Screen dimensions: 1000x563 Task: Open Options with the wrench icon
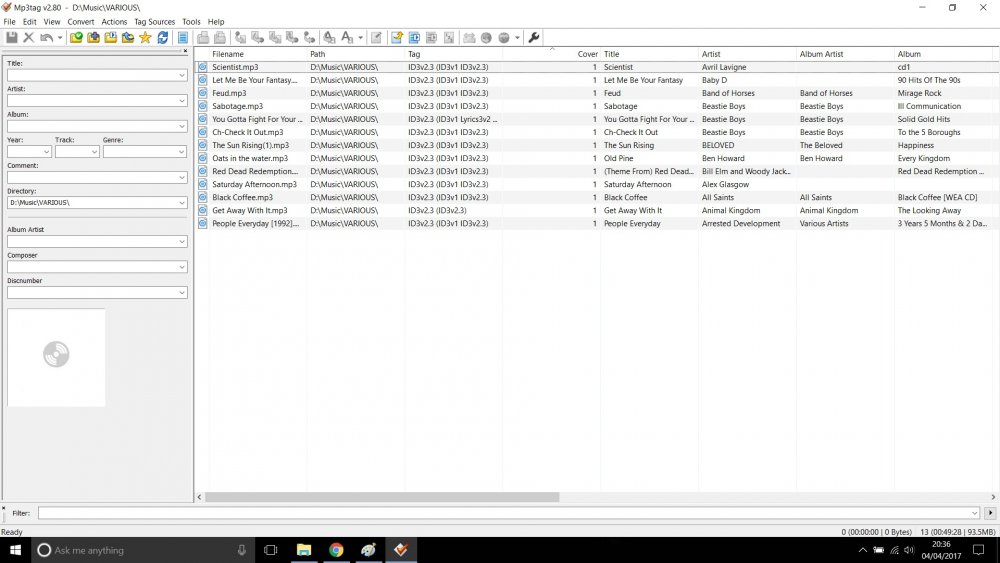pos(534,38)
